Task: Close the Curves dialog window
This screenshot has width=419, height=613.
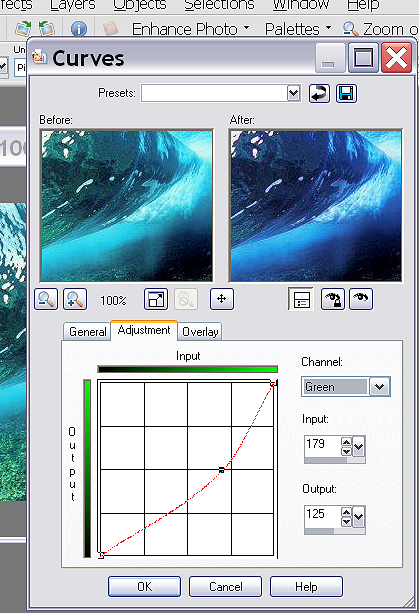Action: point(396,58)
